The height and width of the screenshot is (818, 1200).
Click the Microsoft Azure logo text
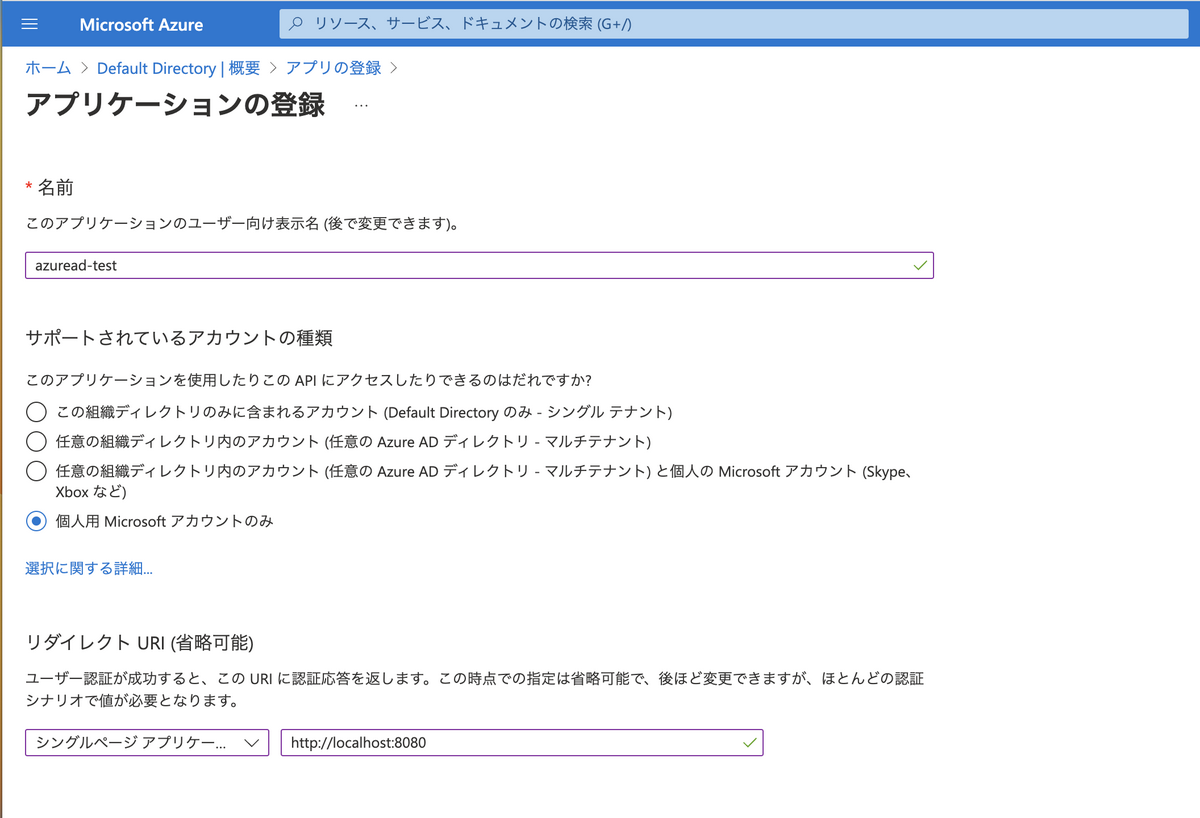141,24
